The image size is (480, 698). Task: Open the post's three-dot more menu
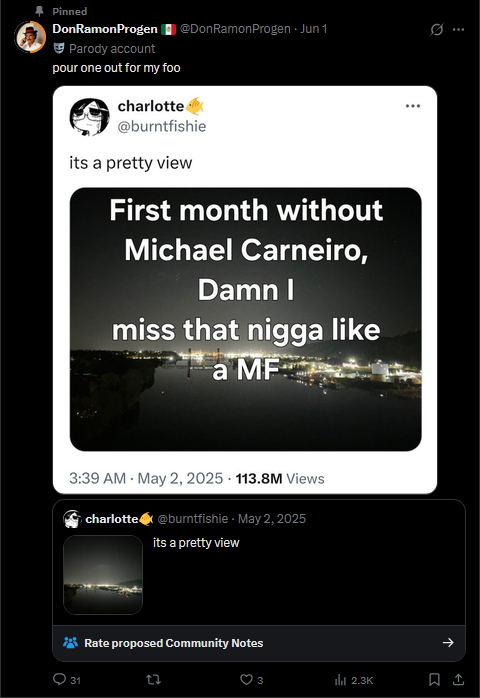(458, 29)
